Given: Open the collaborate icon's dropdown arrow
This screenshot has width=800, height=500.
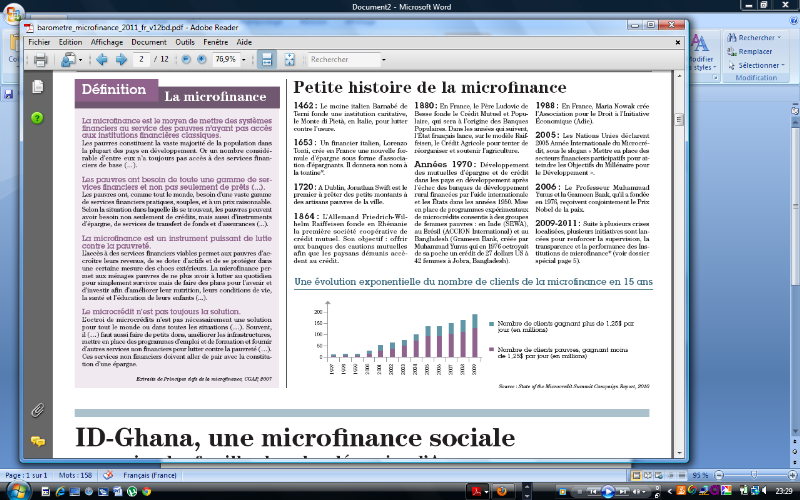Looking at the screenshot, I should click(x=81, y=60).
